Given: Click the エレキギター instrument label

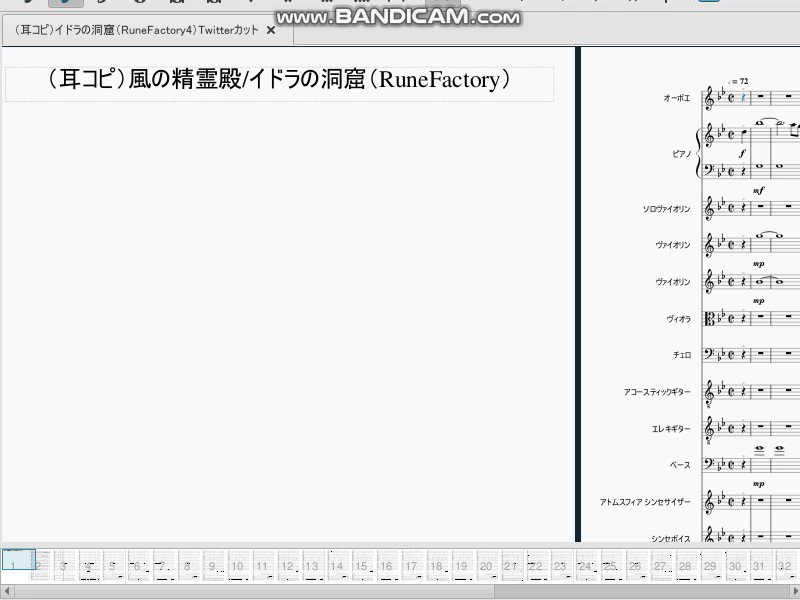Looking at the screenshot, I should pos(671,429).
